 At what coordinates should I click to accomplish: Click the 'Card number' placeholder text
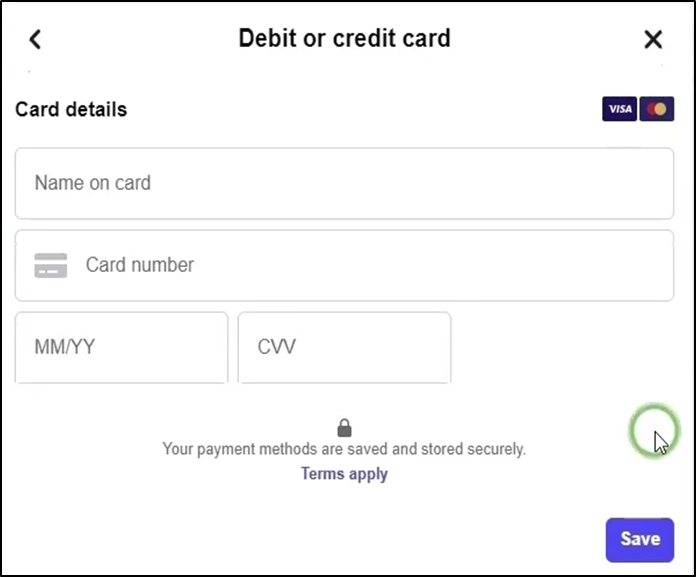coord(140,265)
